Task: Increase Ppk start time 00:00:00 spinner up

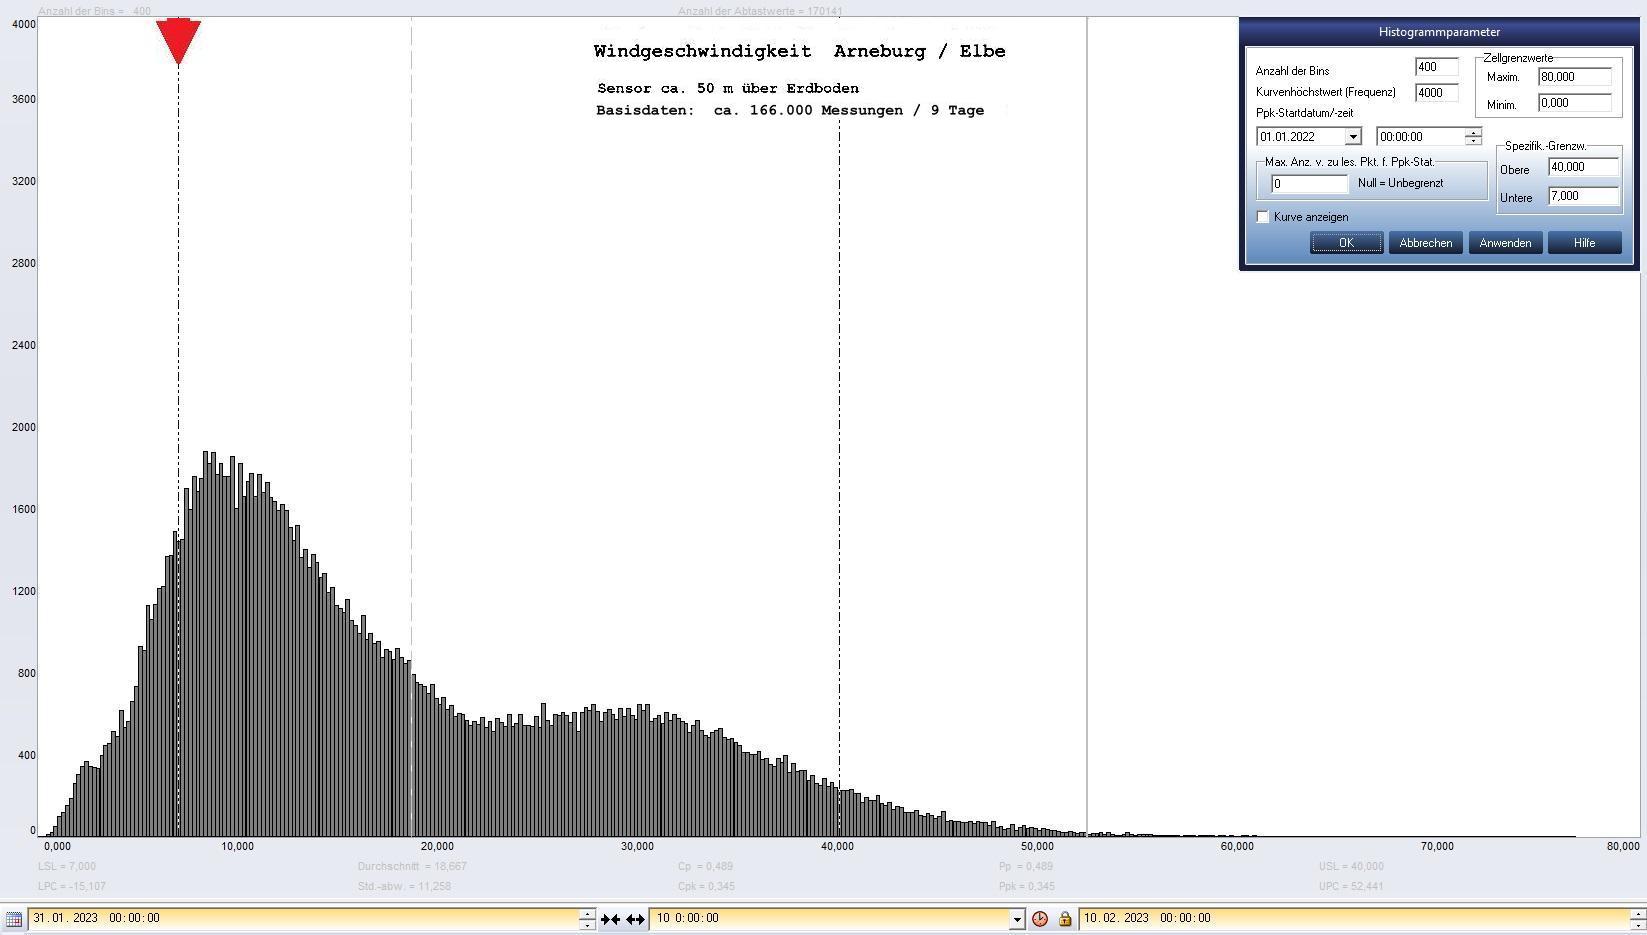Action: 1473,132
